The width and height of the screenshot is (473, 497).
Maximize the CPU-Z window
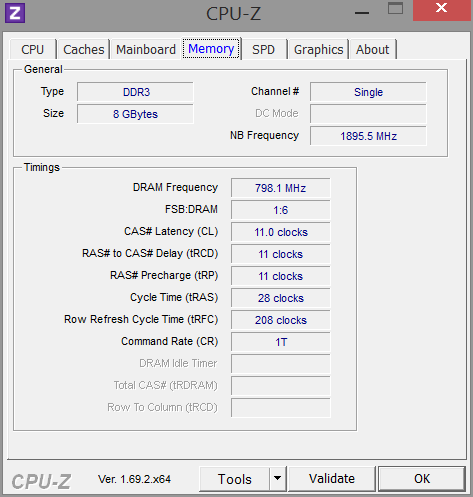click(395, 9)
